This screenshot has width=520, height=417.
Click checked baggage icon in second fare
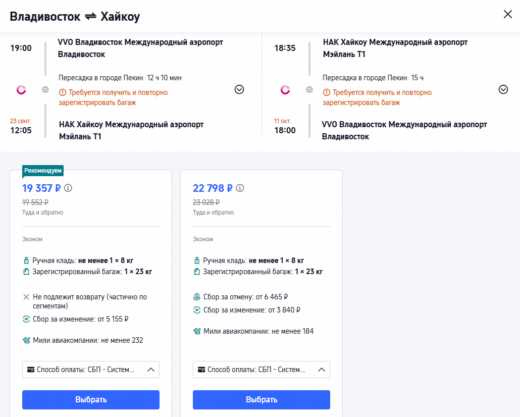(x=197, y=272)
